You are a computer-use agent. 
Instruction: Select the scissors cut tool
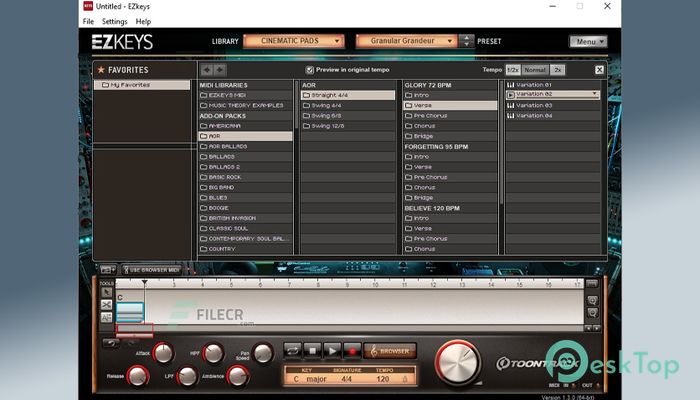(x=106, y=305)
